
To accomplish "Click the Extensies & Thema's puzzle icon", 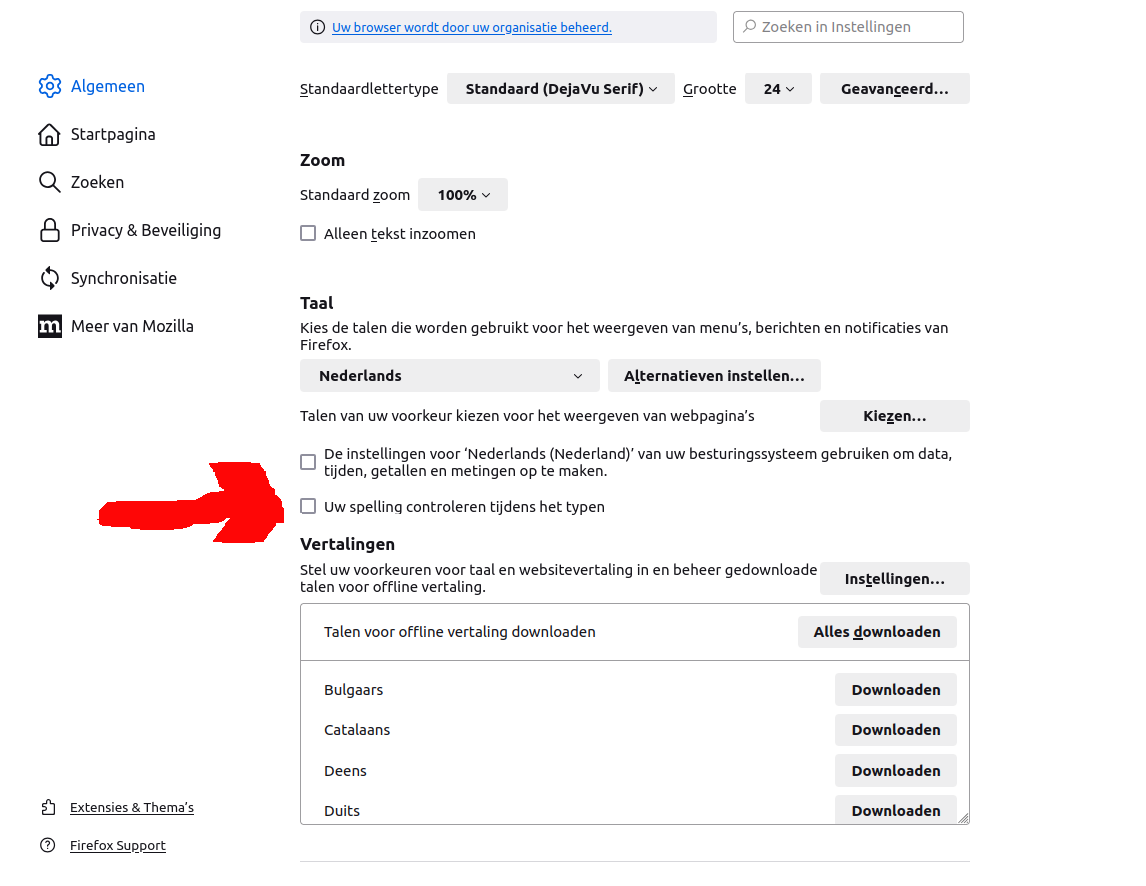I will [48, 807].
